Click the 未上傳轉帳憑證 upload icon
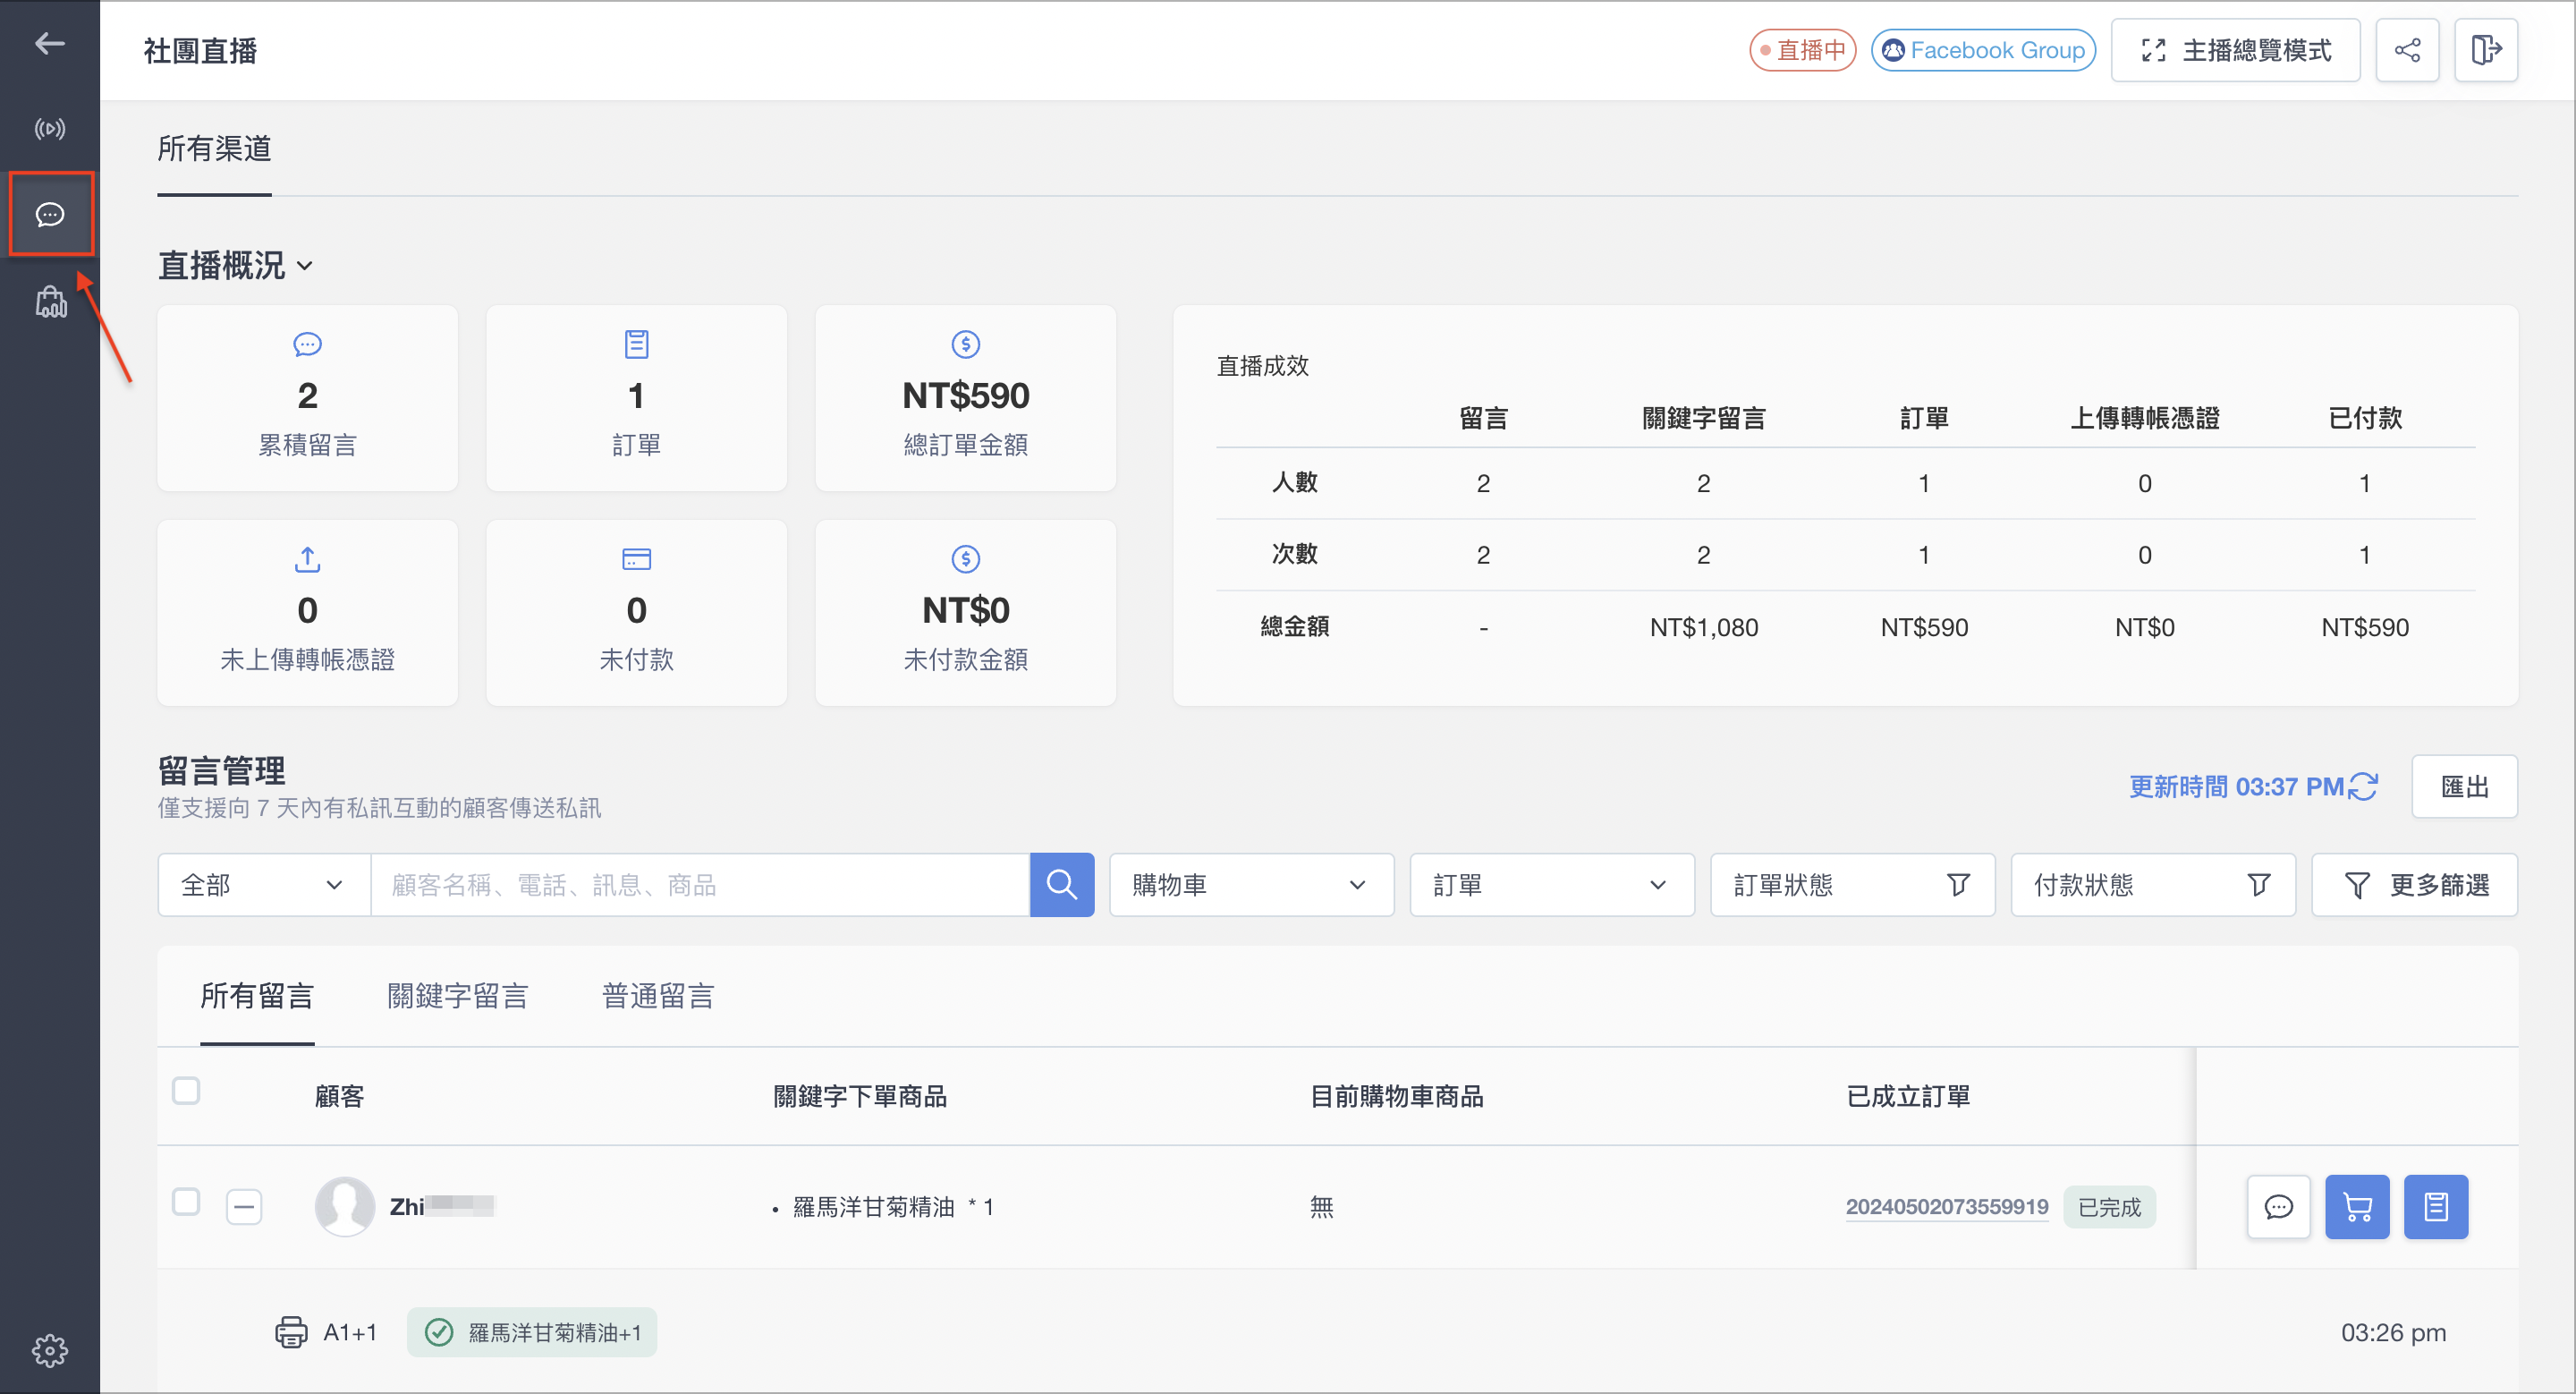The width and height of the screenshot is (2576, 1394). click(307, 559)
